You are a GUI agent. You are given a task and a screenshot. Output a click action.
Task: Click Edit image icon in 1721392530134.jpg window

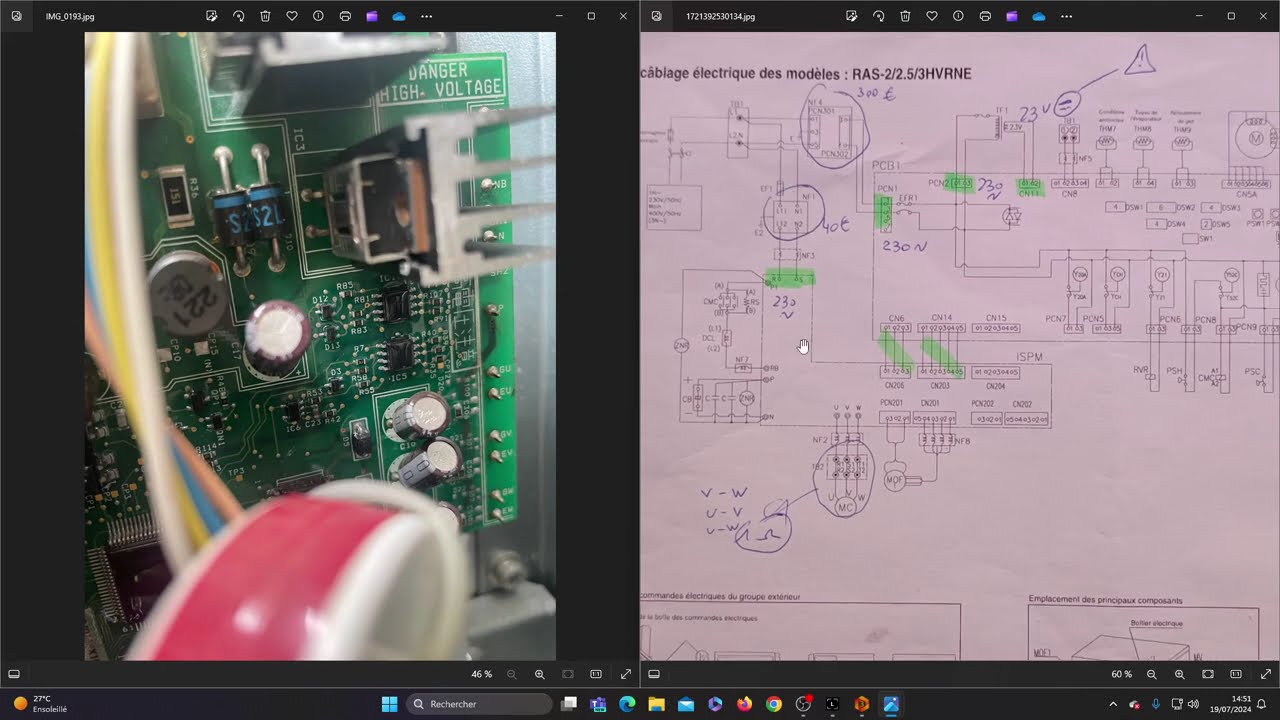851,16
